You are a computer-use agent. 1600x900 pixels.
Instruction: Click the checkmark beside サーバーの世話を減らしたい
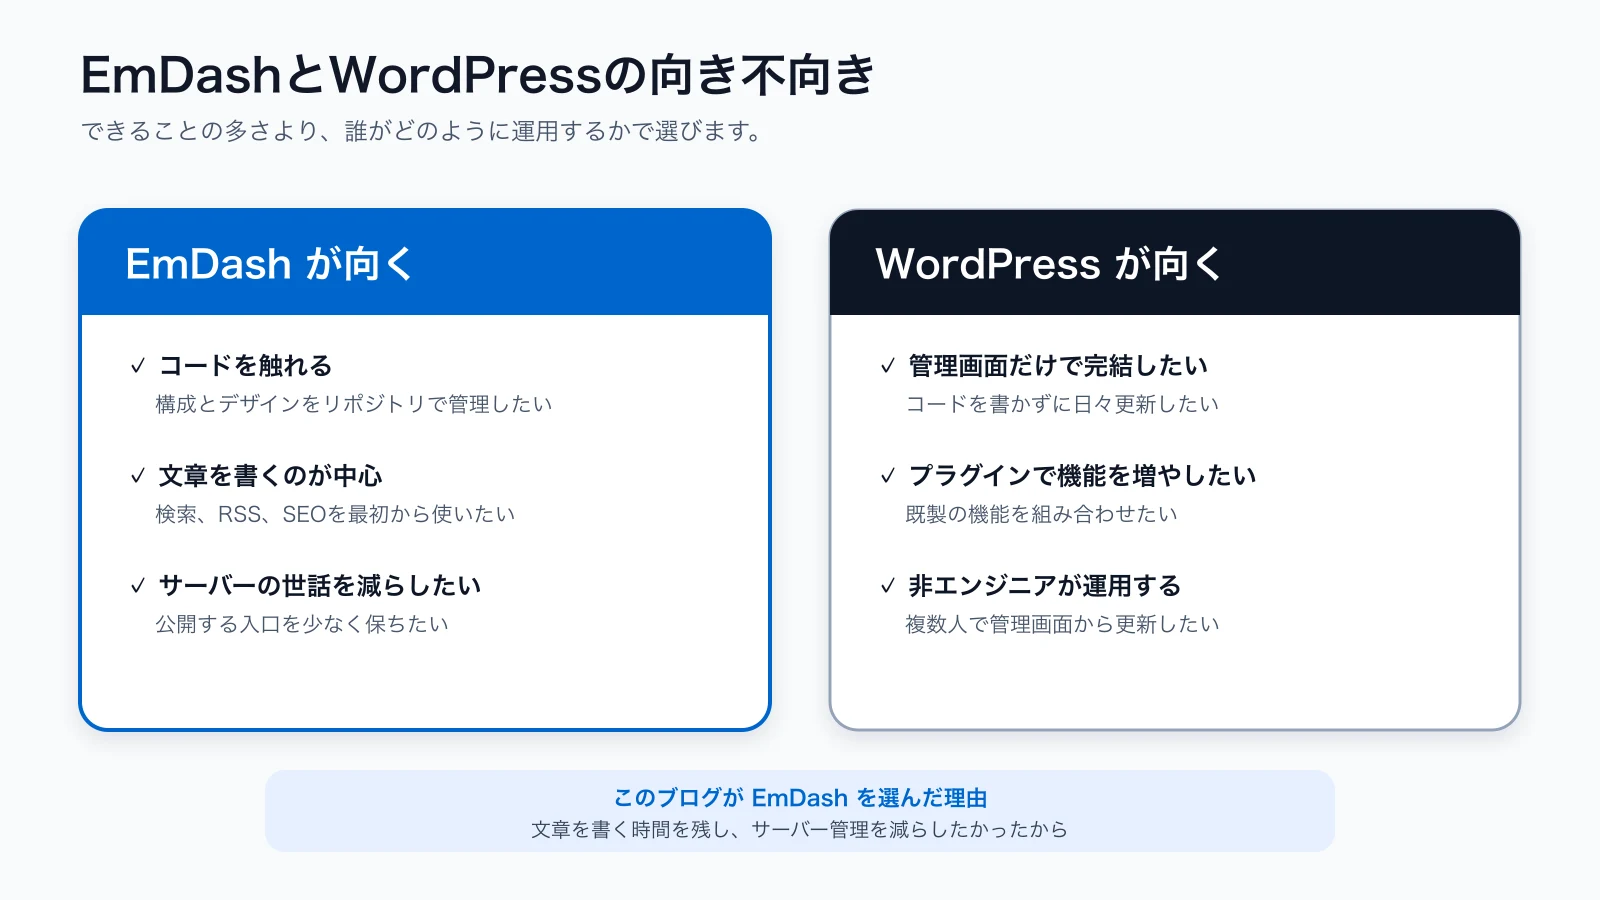(x=138, y=586)
